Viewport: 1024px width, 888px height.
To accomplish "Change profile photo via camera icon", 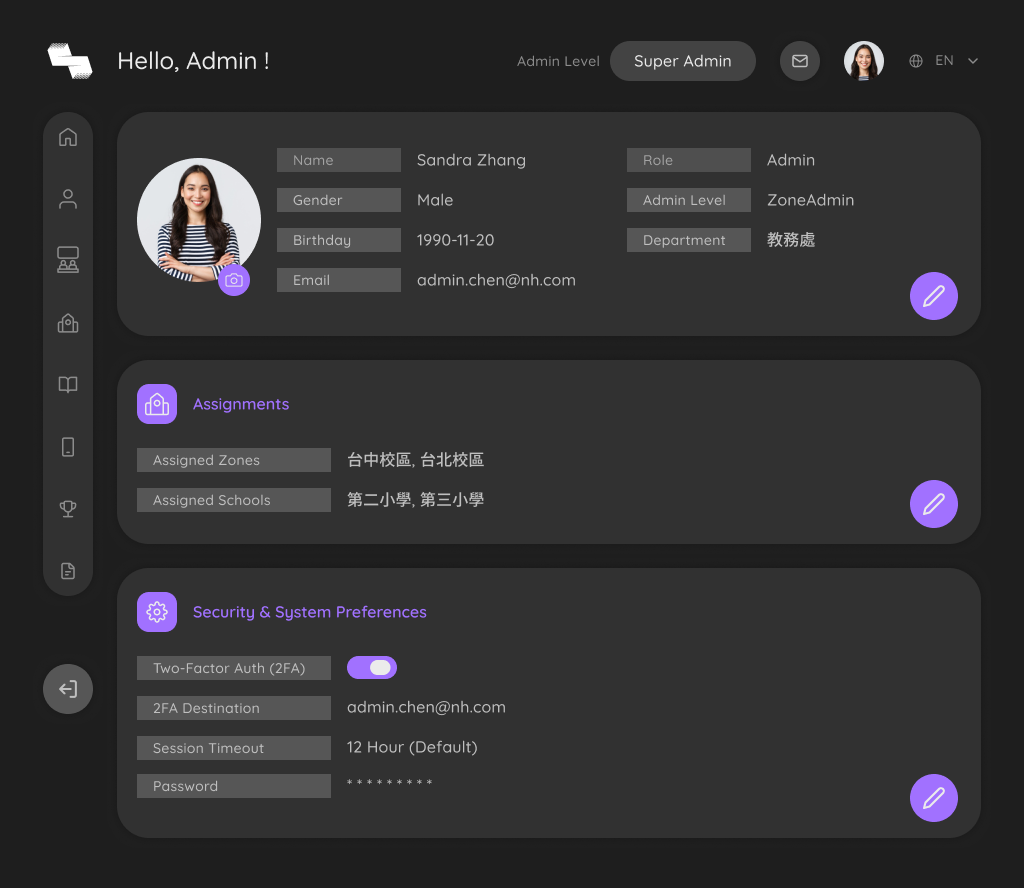I will tap(234, 280).
